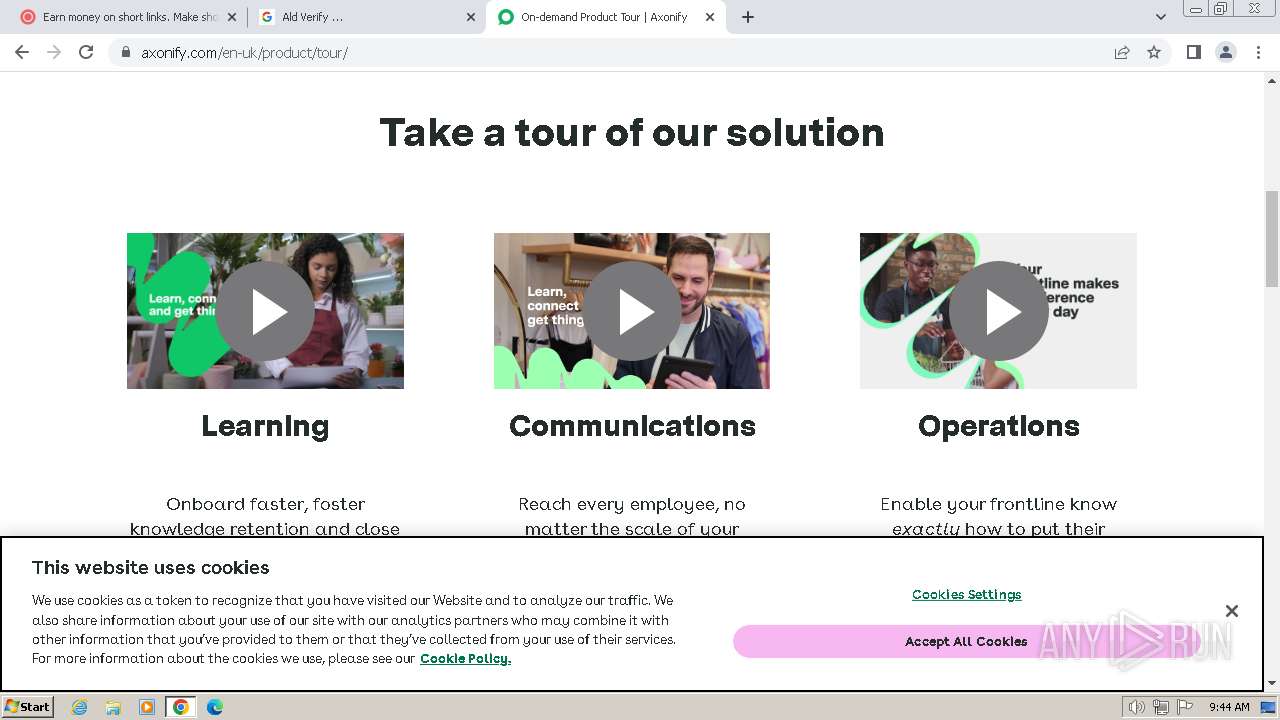Toggle the browser side panel

pos(1194,52)
